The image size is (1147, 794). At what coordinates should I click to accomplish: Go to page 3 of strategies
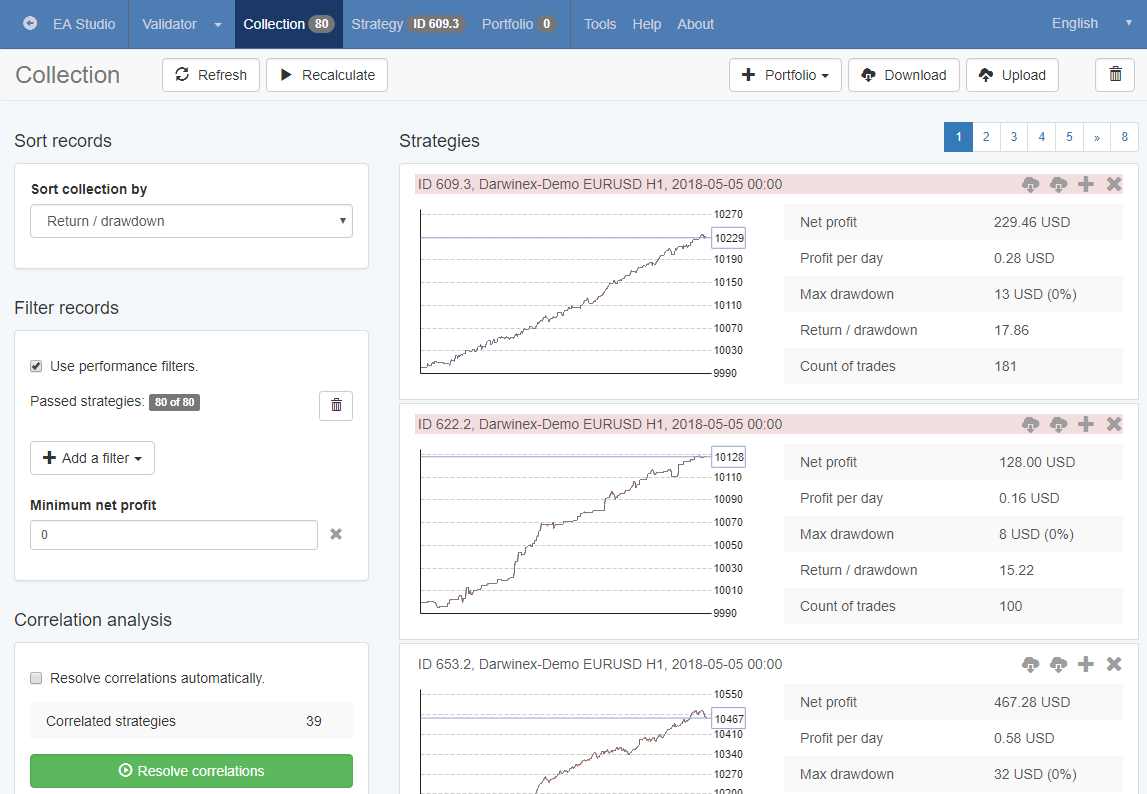(x=1014, y=137)
